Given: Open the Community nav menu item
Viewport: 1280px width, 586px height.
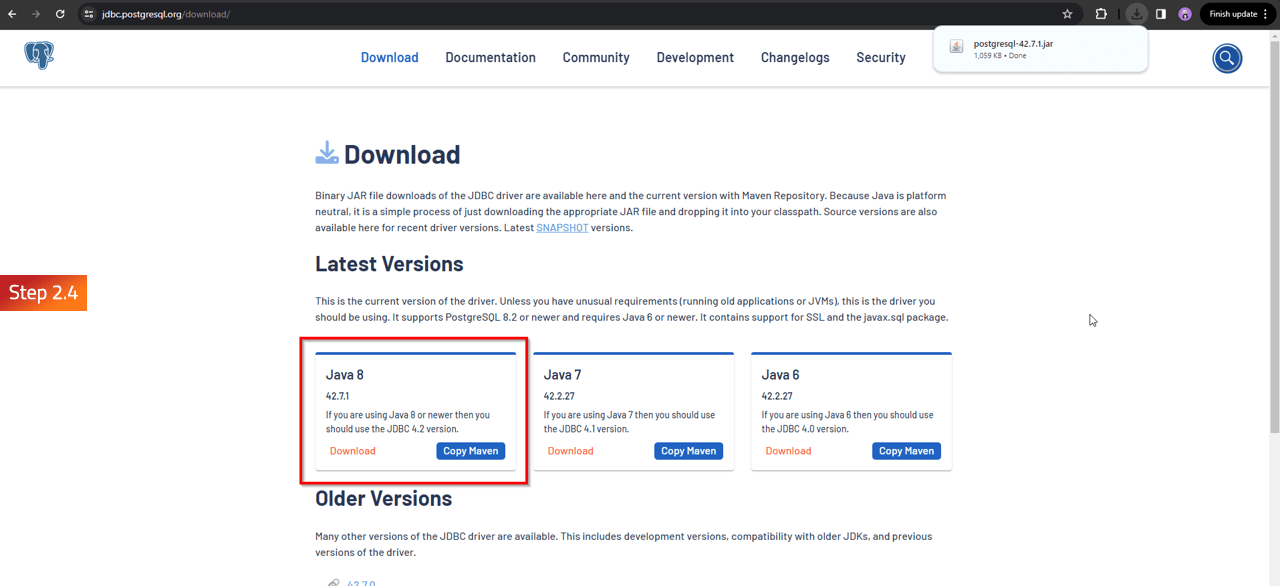Looking at the screenshot, I should tap(596, 57).
